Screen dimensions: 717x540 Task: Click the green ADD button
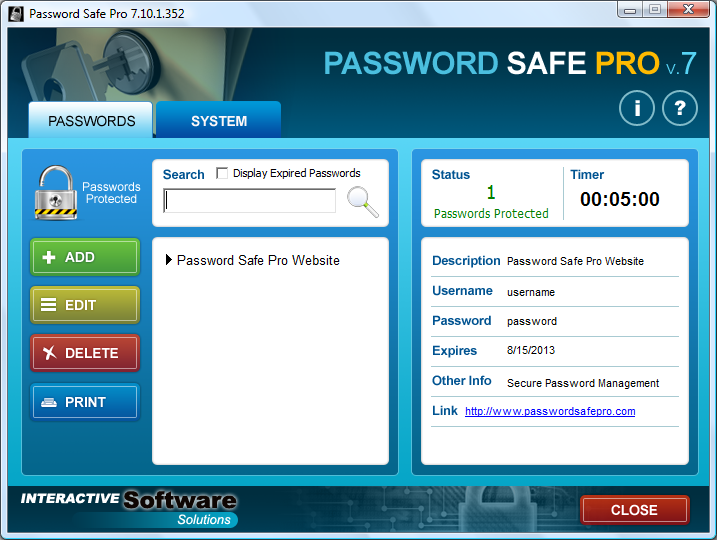tap(85, 257)
